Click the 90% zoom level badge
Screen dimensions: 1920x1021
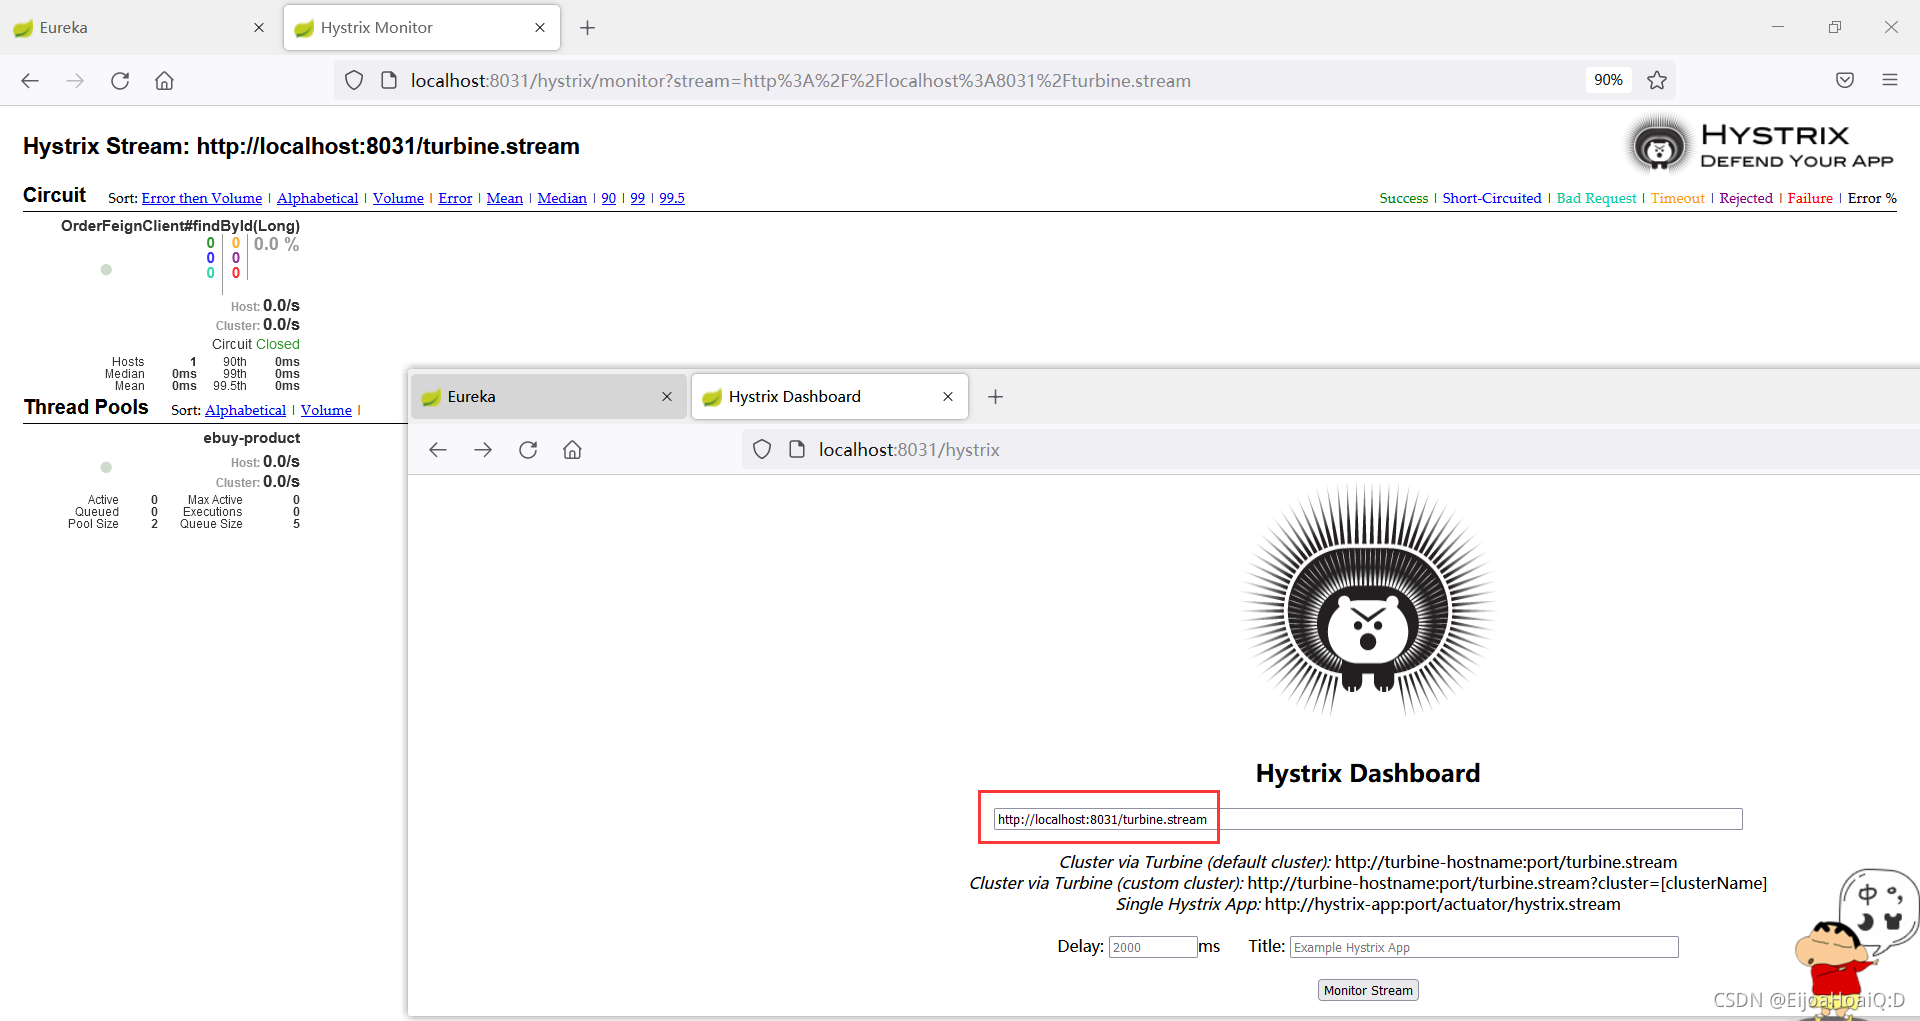pos(1608,80)
